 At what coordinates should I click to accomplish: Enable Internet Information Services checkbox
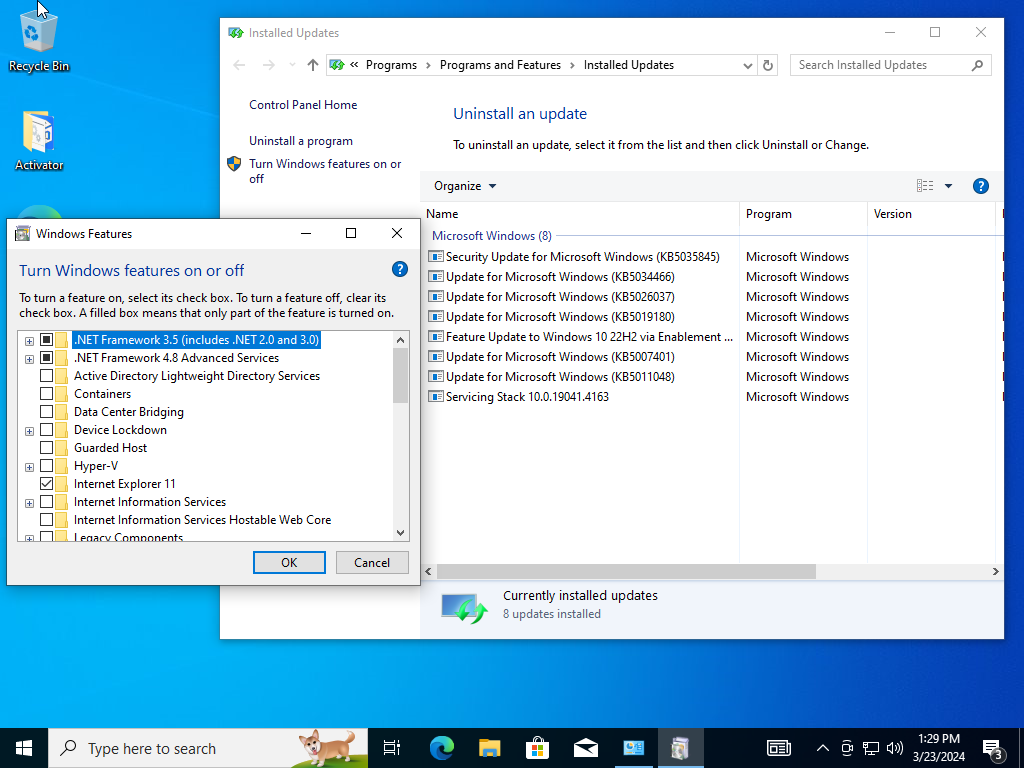pos(46,502)
